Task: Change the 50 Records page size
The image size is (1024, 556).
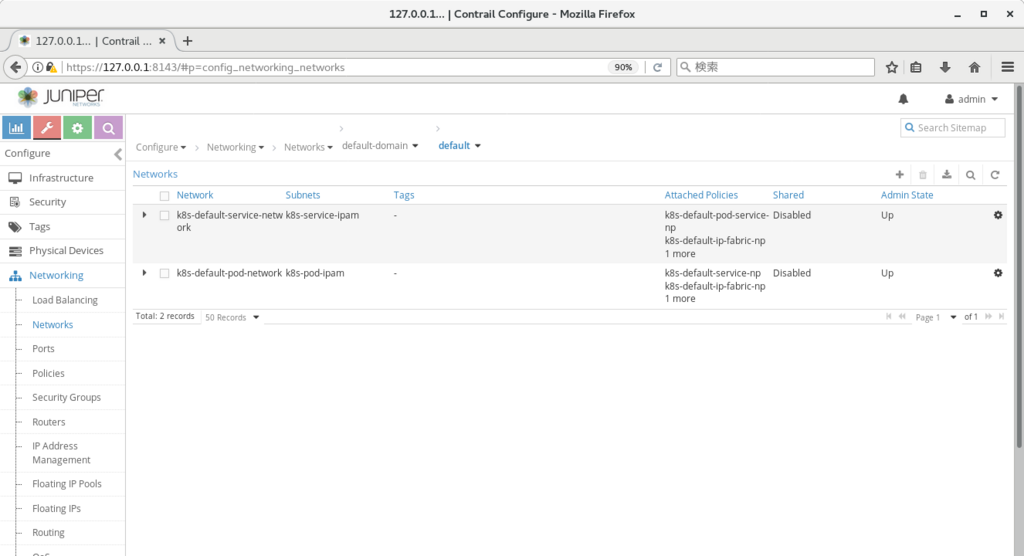Action: (x=232, y=318)
